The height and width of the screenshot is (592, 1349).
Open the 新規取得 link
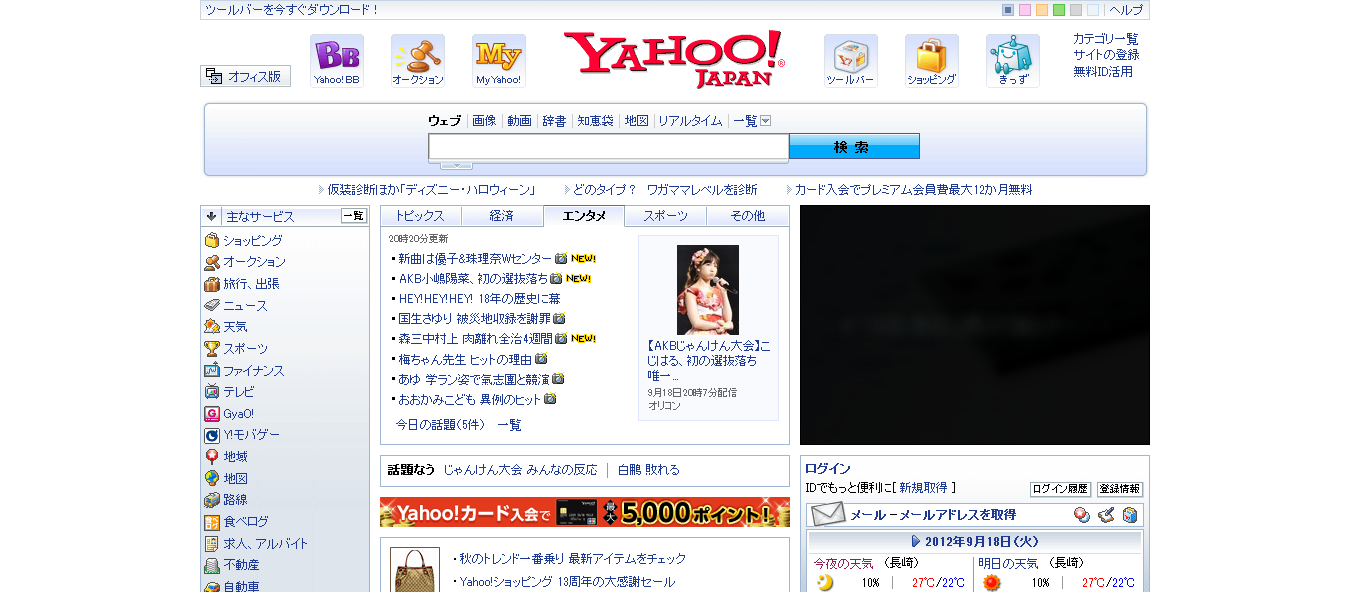point(923,488)
